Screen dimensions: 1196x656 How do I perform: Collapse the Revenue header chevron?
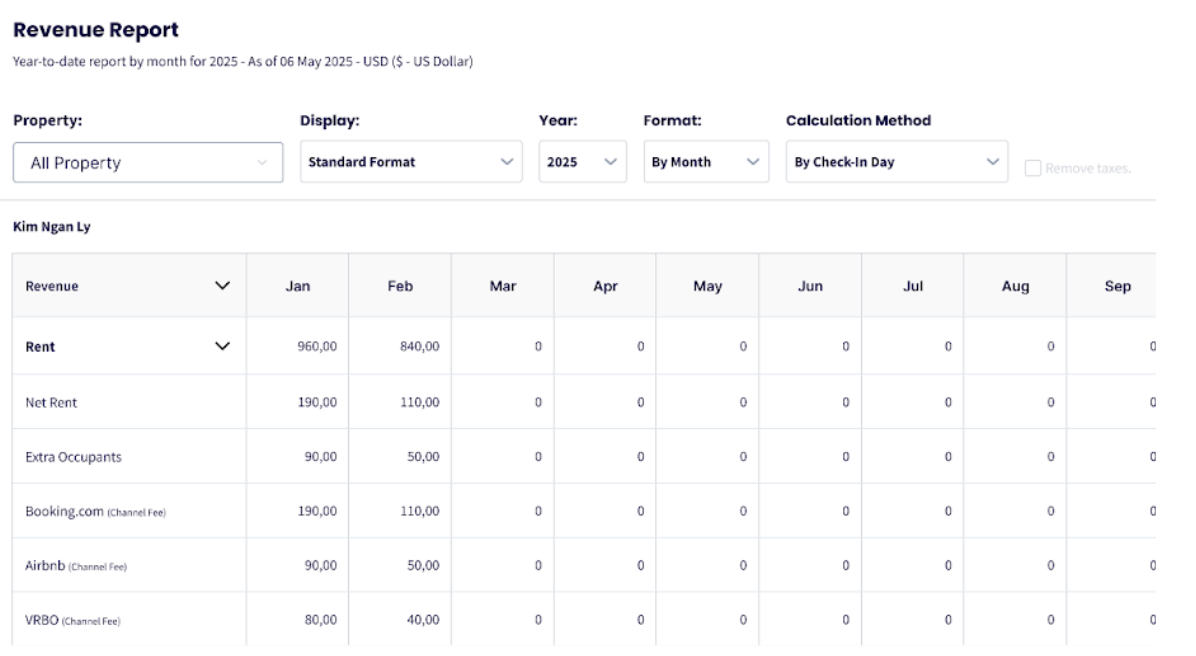[x=222, y=286]
